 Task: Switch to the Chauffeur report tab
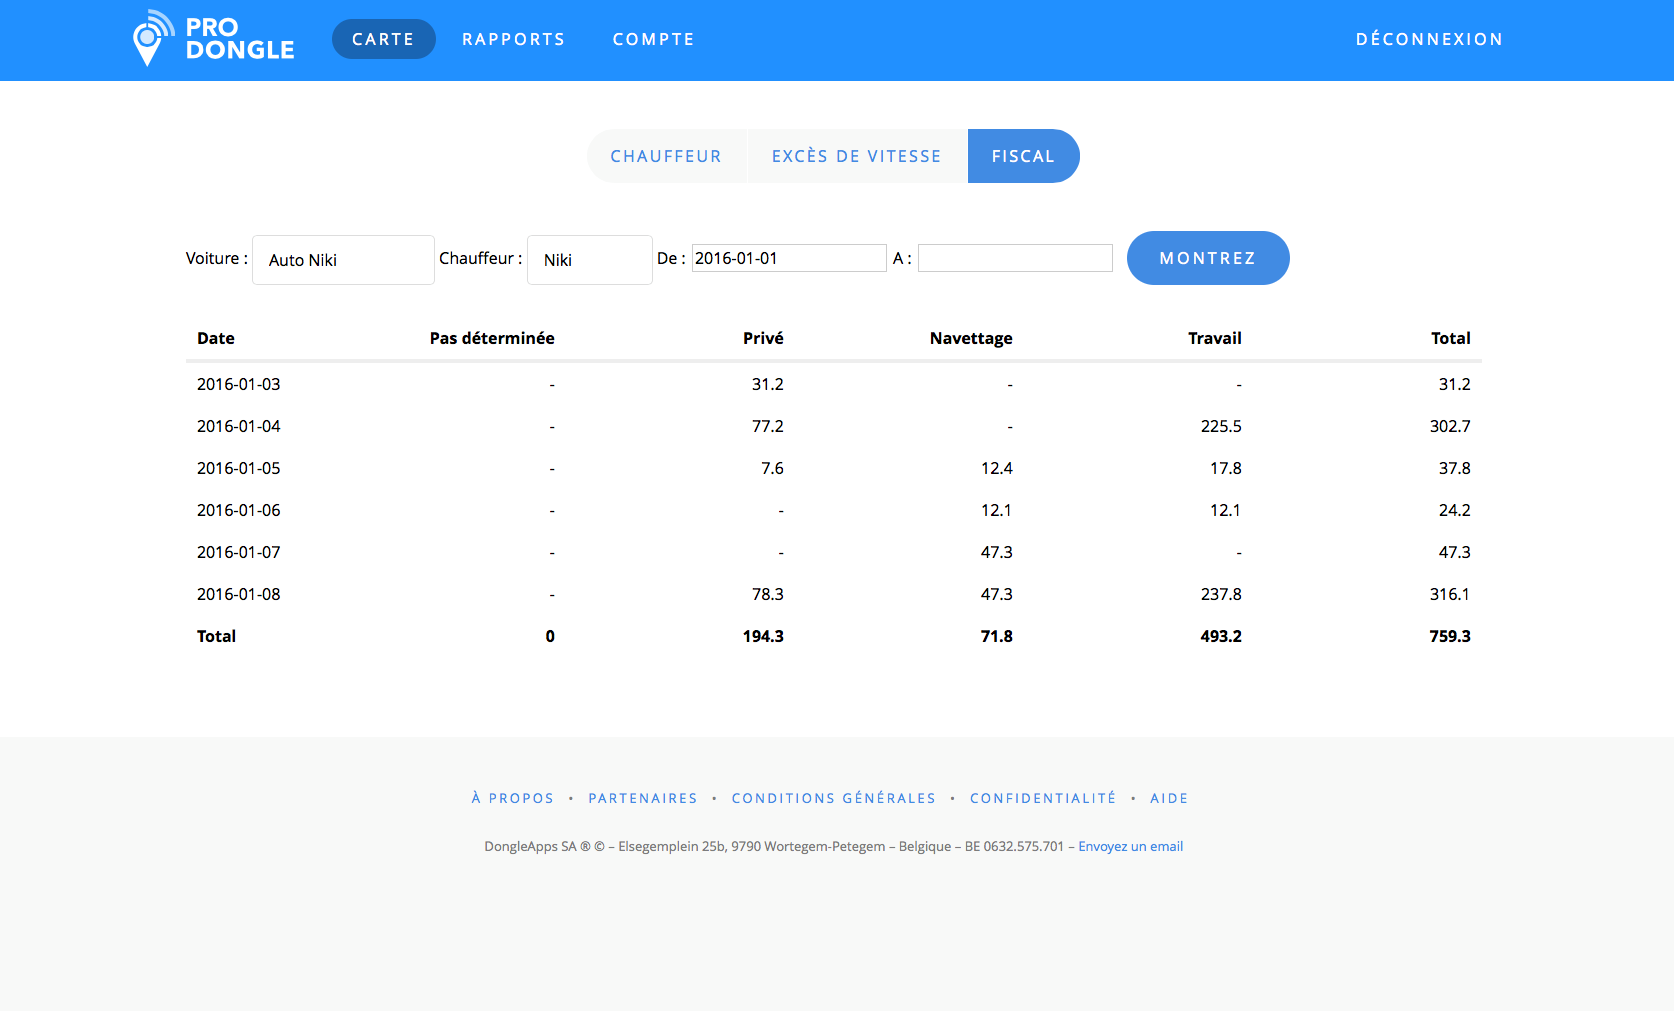tap(666, 156)
